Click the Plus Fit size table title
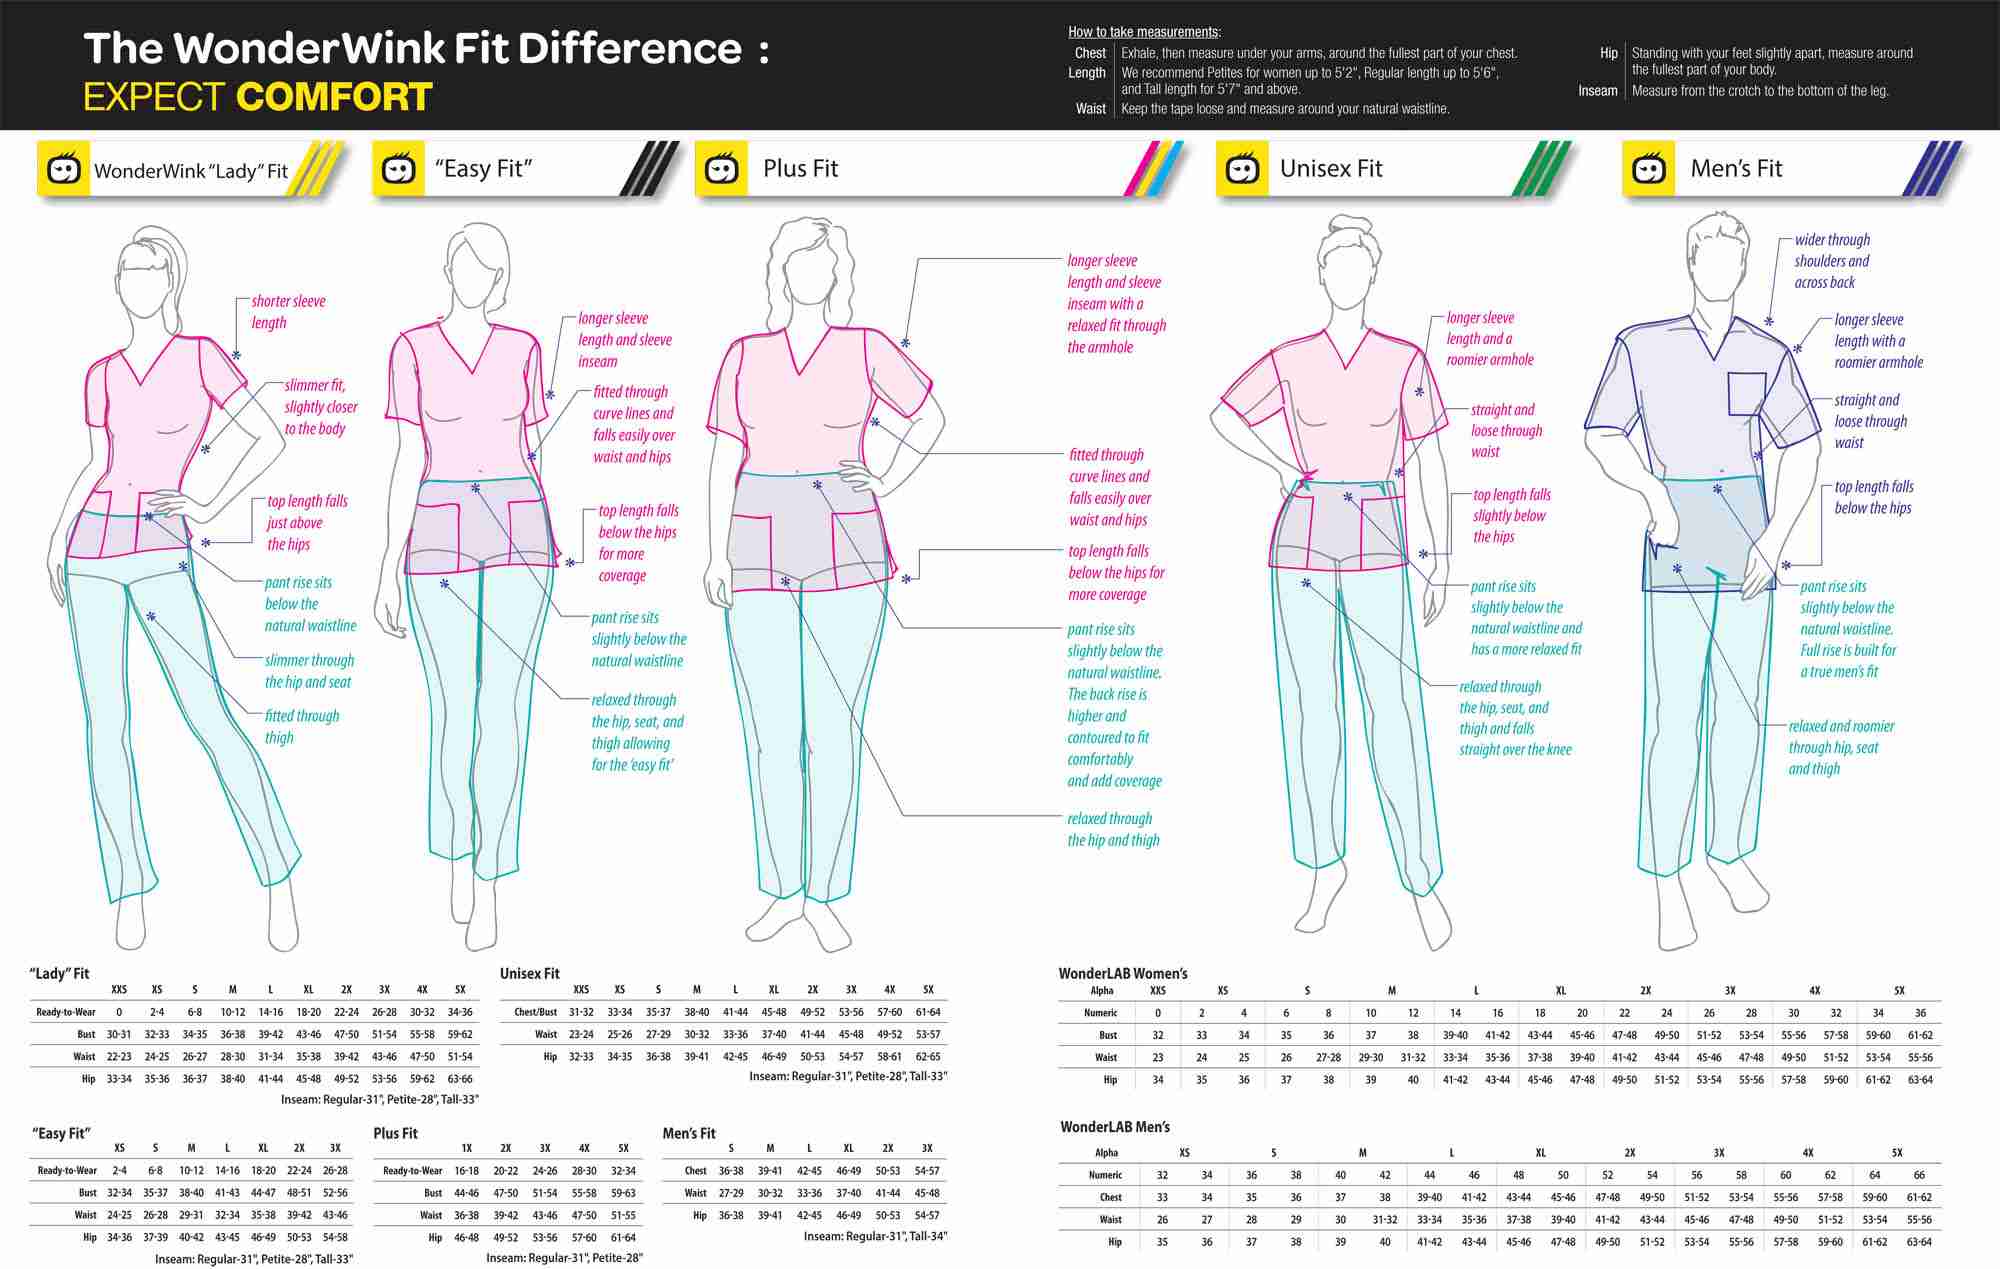Viewport: 2000px width, 1269px height. click(395, 1133)
